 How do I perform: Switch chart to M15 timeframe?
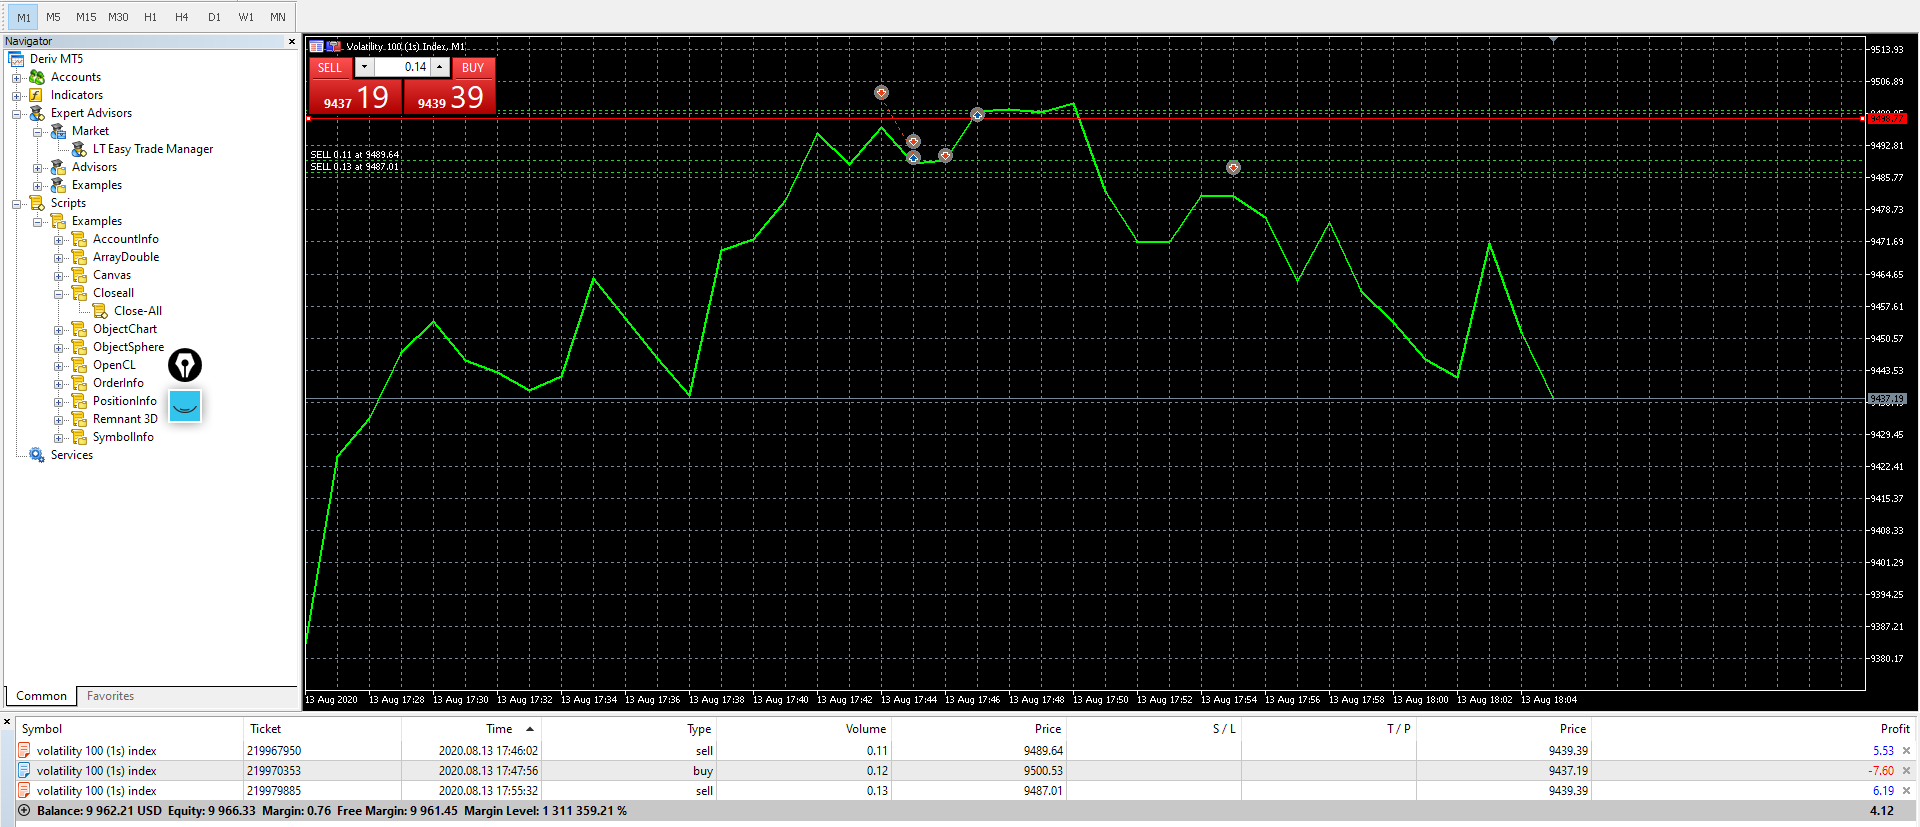pyautogui.click(x=86, y=17)
